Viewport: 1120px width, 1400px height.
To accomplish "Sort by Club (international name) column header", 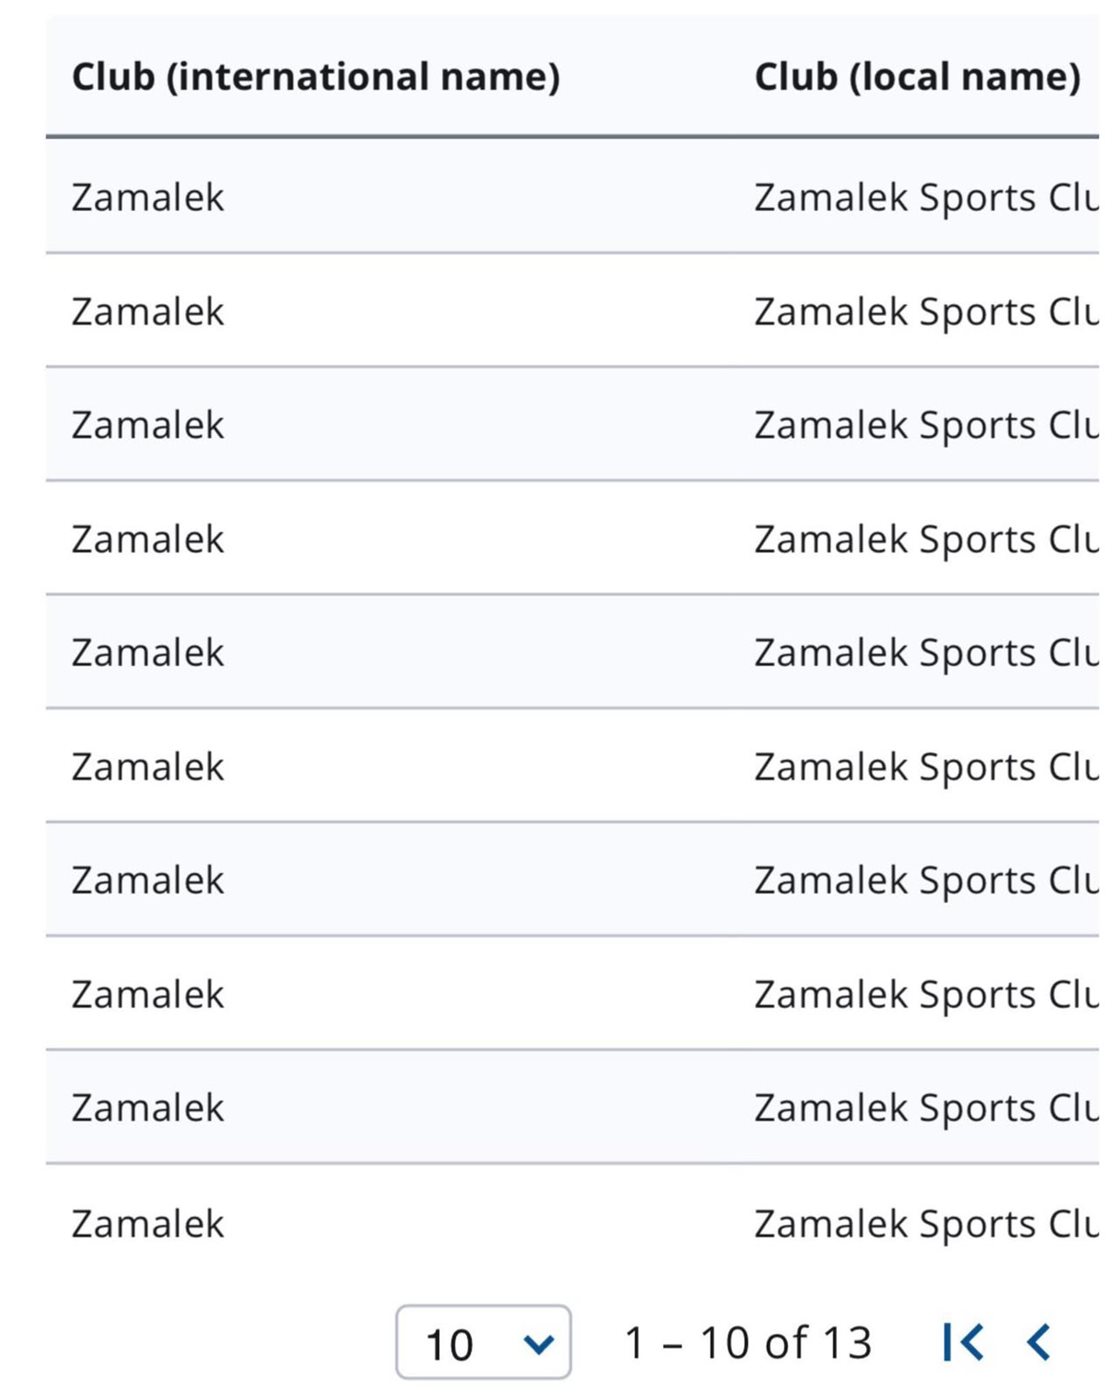I will click(x=315, y=77).
